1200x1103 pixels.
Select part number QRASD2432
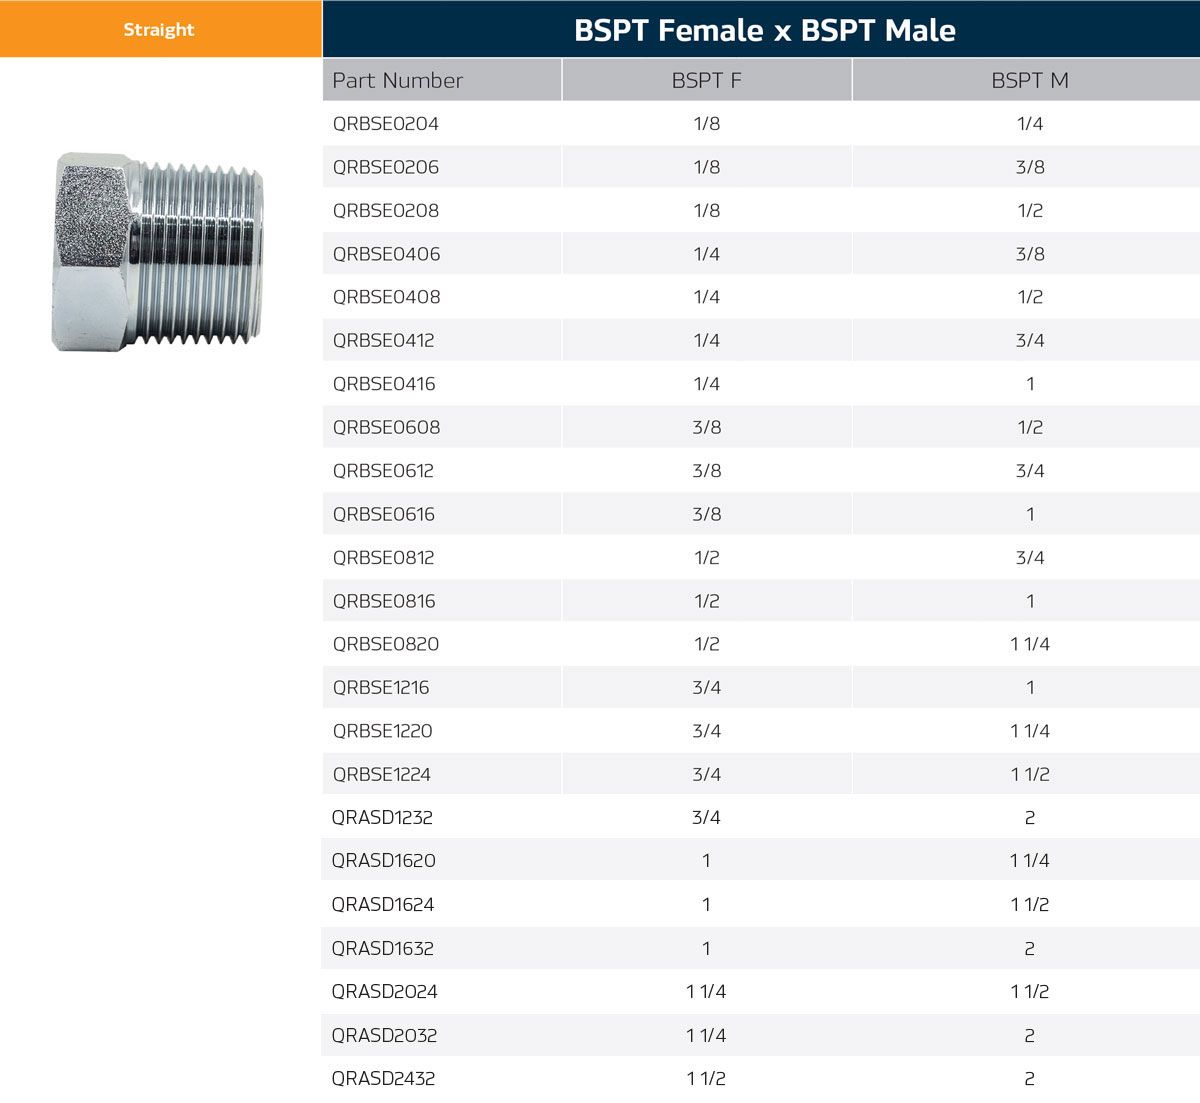coord(383,1078)
